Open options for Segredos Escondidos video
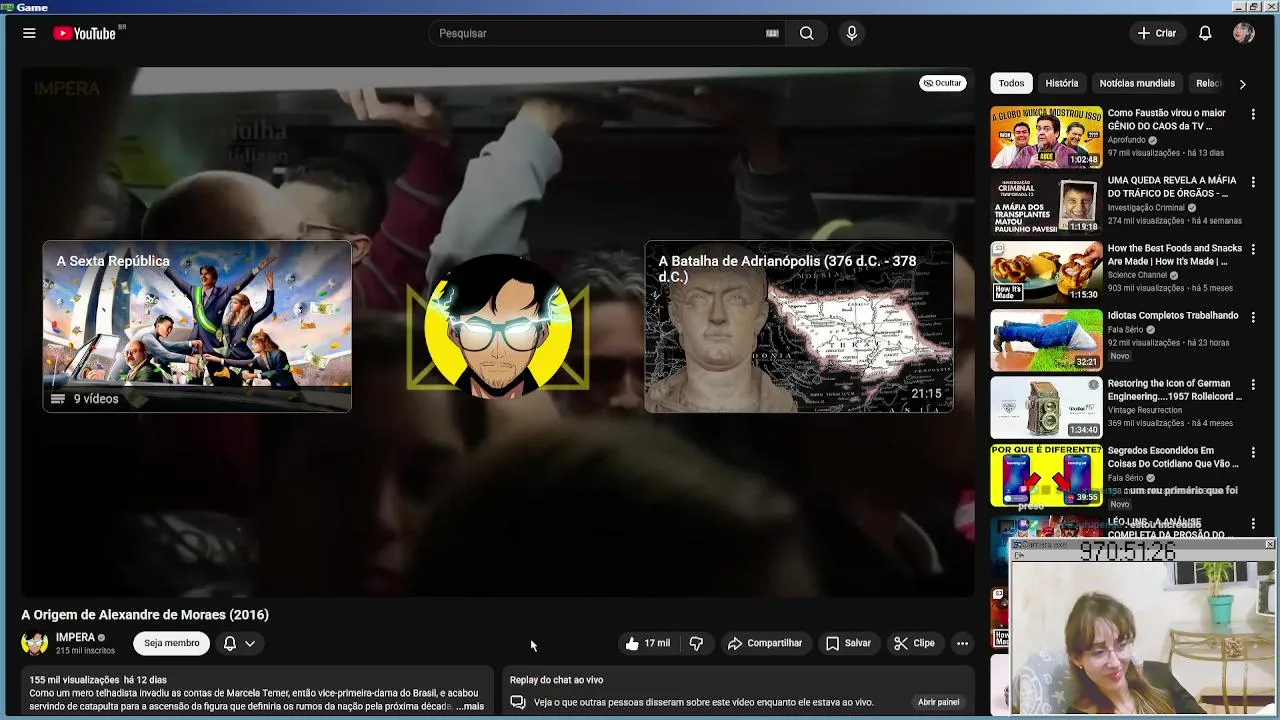 coord(1253,452)
